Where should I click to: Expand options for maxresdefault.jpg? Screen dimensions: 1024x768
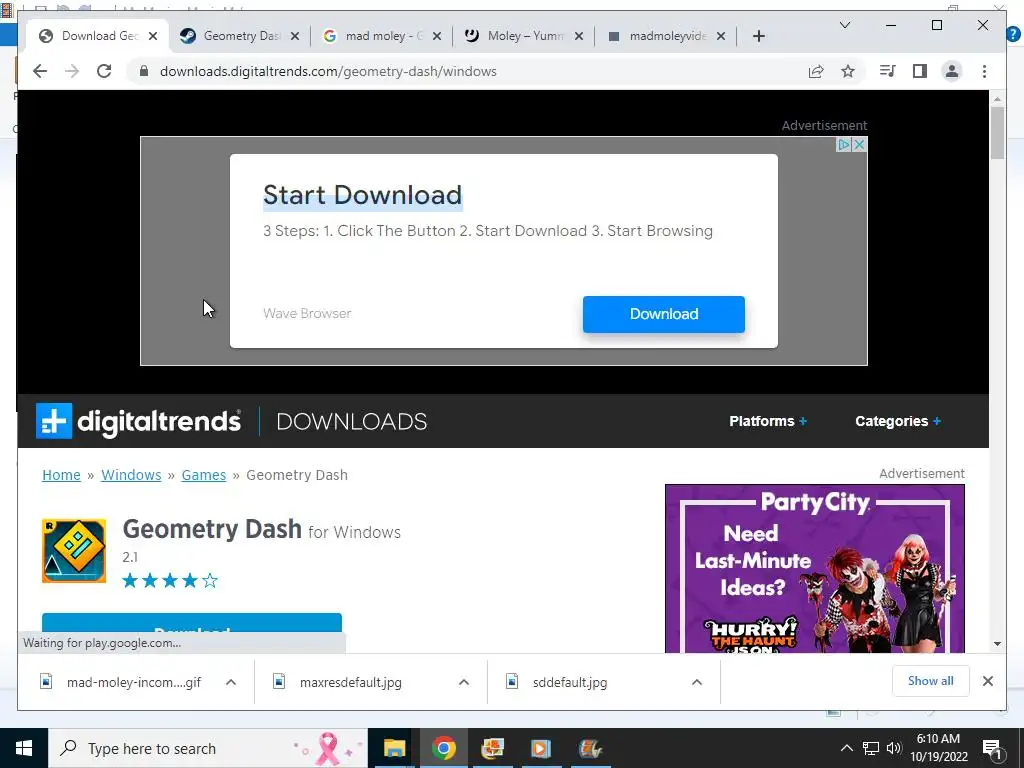tap(464, 682)
